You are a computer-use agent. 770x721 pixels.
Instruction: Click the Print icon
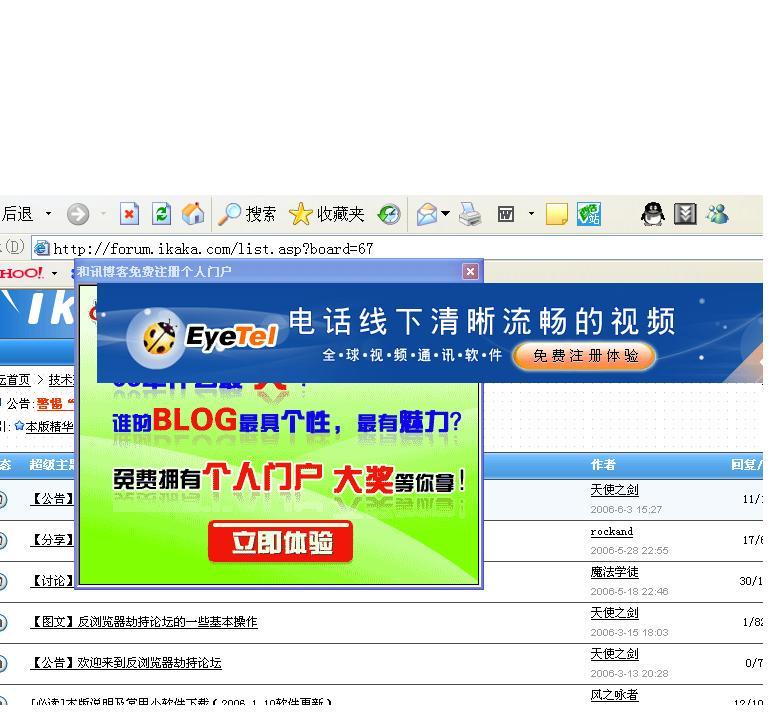click(x=470, y=215)
